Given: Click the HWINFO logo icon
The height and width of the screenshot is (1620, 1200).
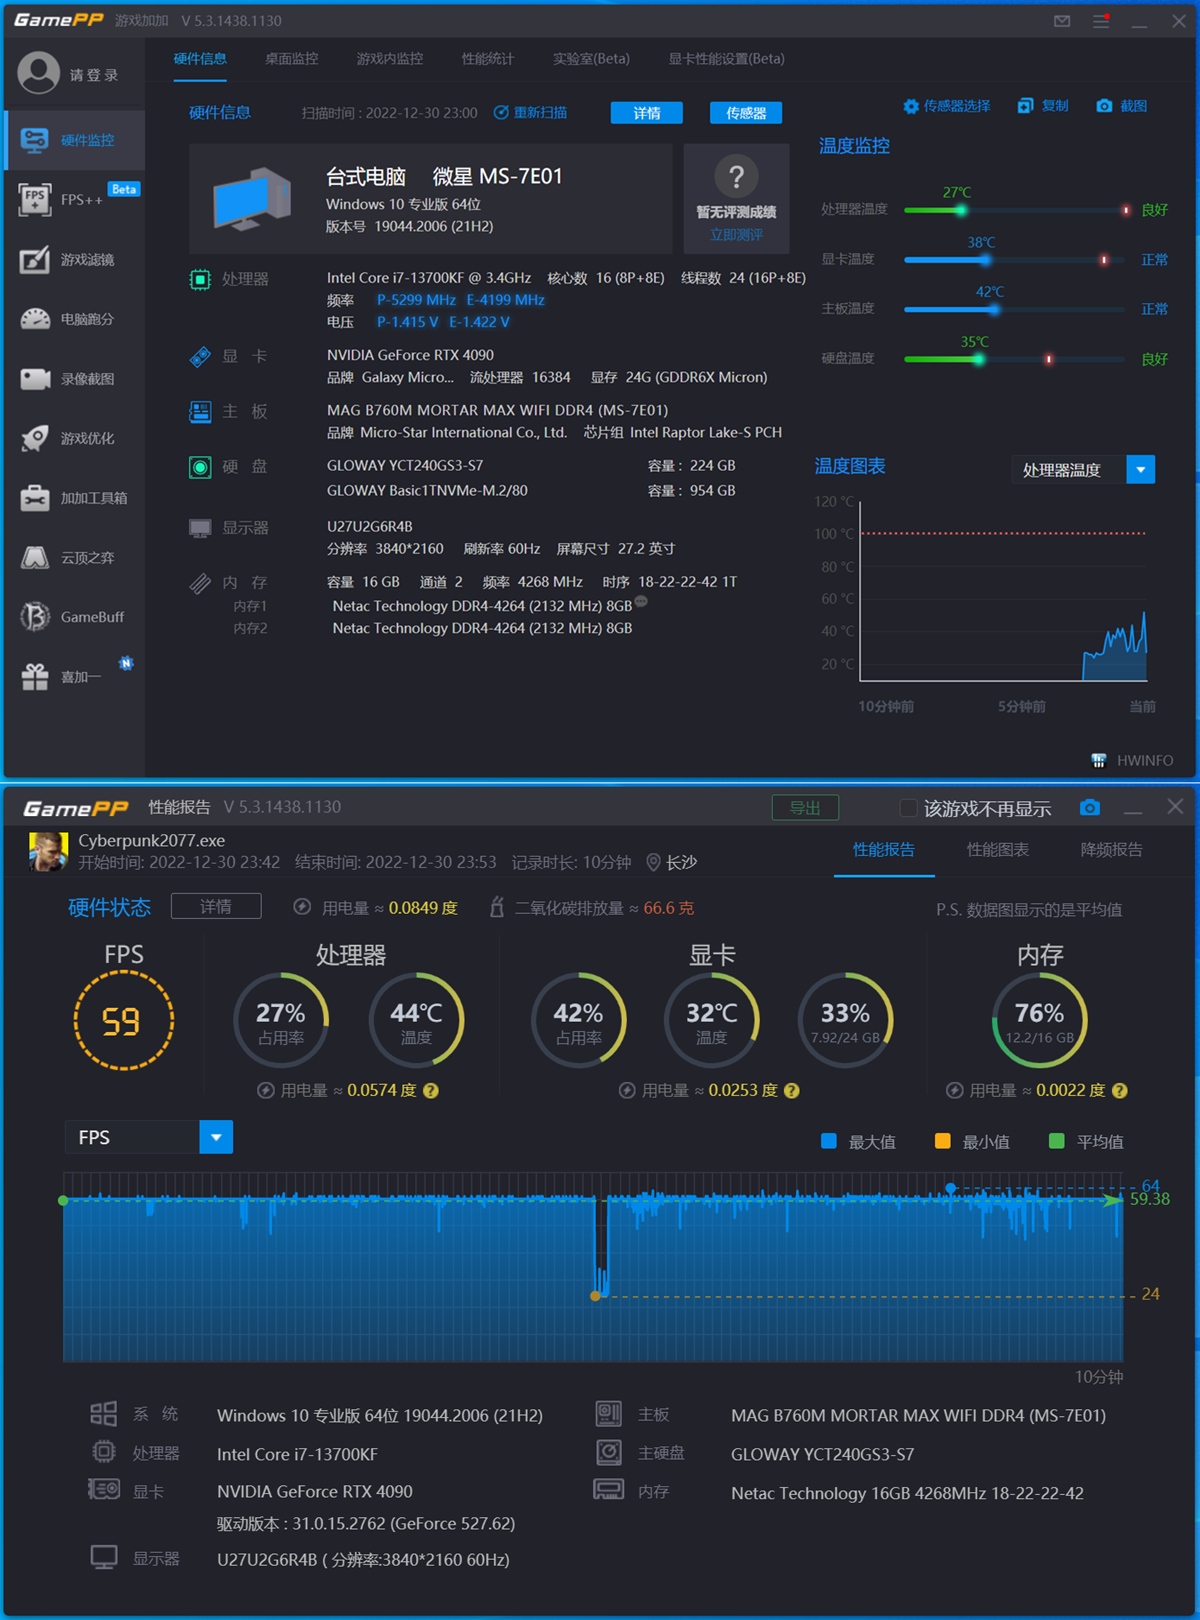Looking at the screenshot, I should click(1099, 760).
